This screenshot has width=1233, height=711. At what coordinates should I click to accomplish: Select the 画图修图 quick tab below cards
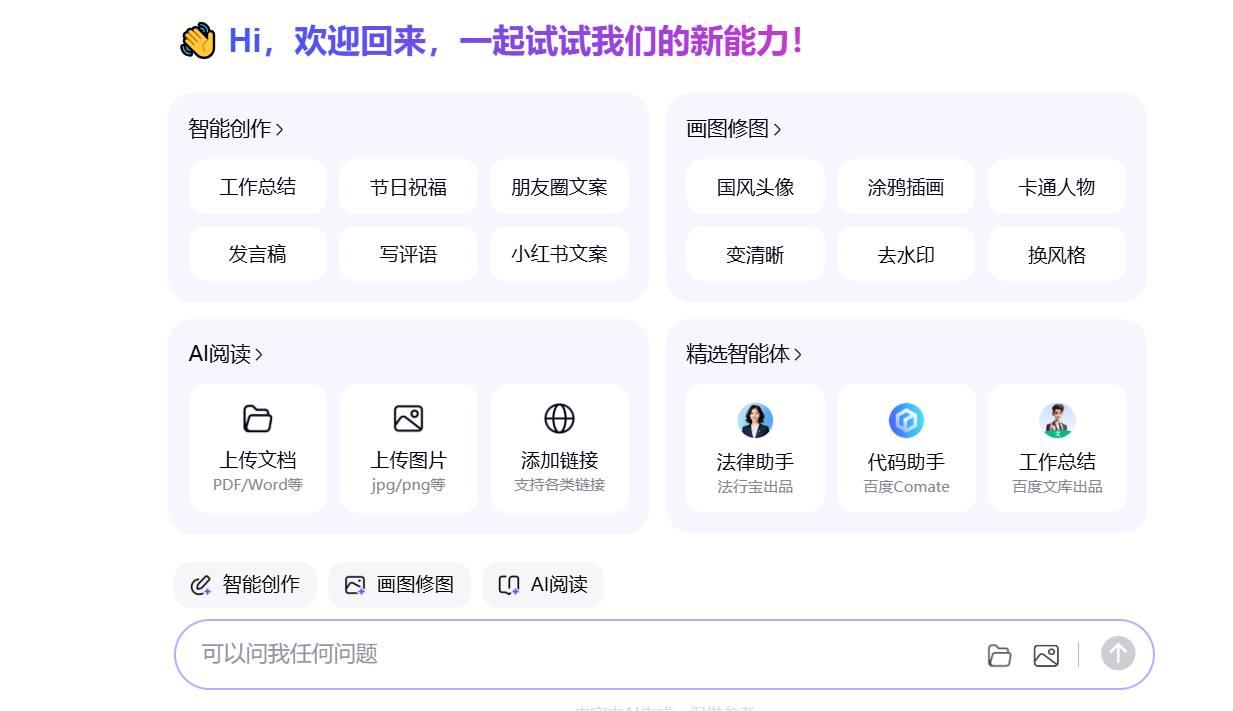399,585
